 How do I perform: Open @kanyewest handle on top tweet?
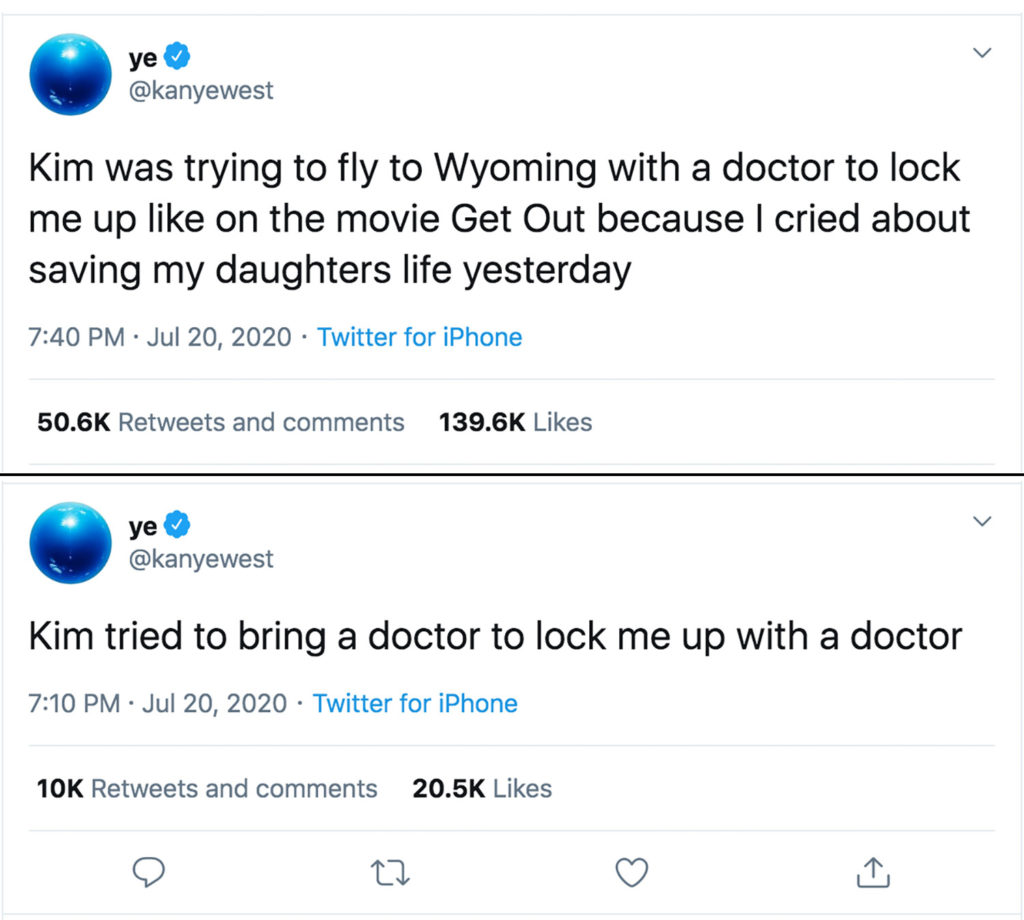(x=200, y=91)
